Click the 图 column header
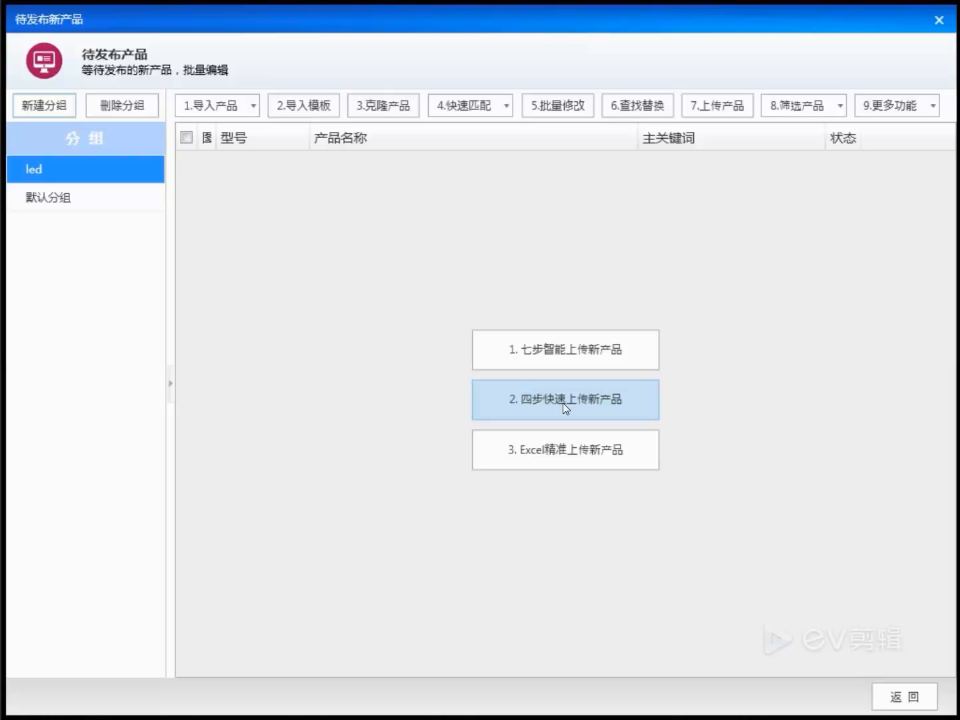Image resolution: width=960 pixels, height=720 pixels. (207, 138)
